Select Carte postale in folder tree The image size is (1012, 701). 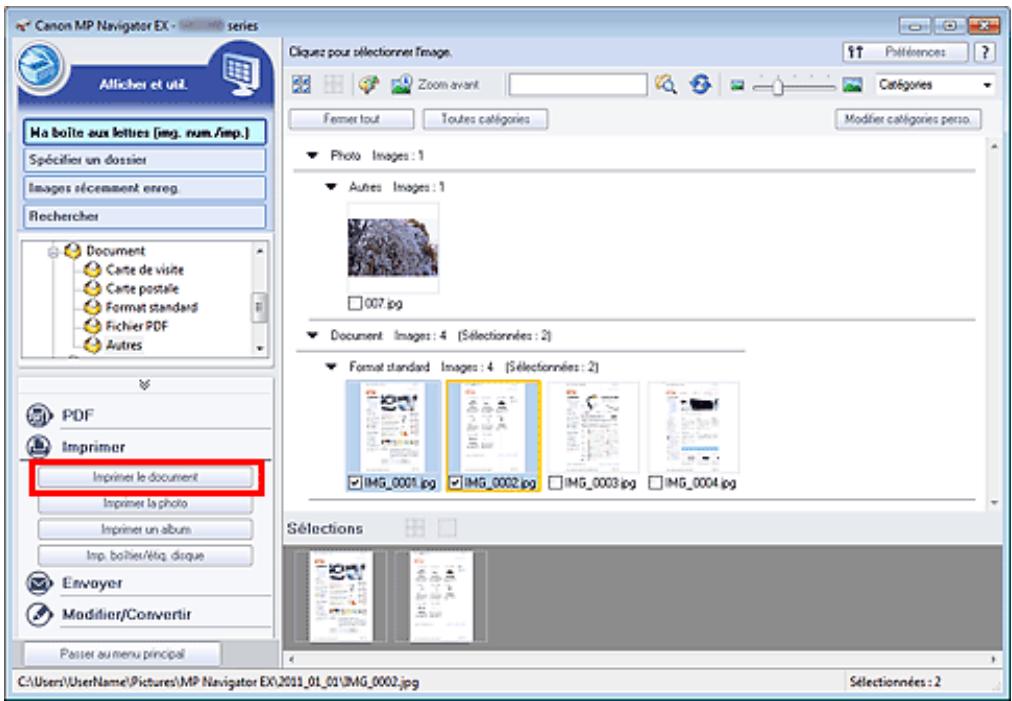(x=142, y=288)
